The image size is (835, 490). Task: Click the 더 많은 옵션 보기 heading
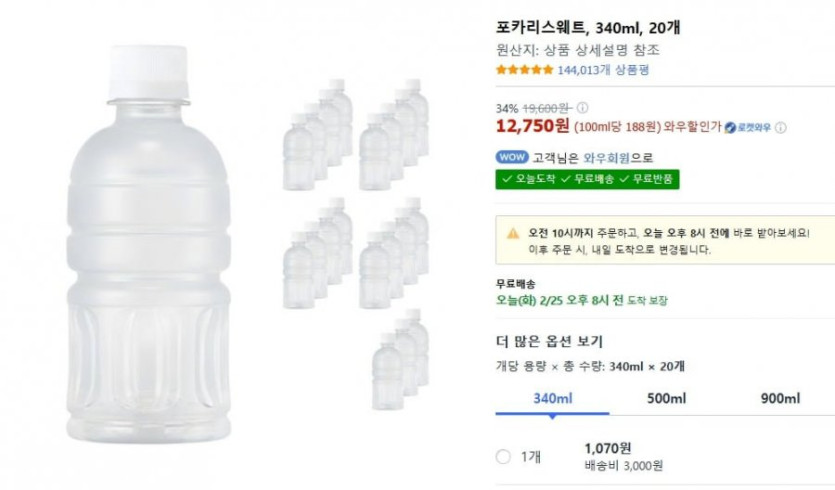(549, 341)
